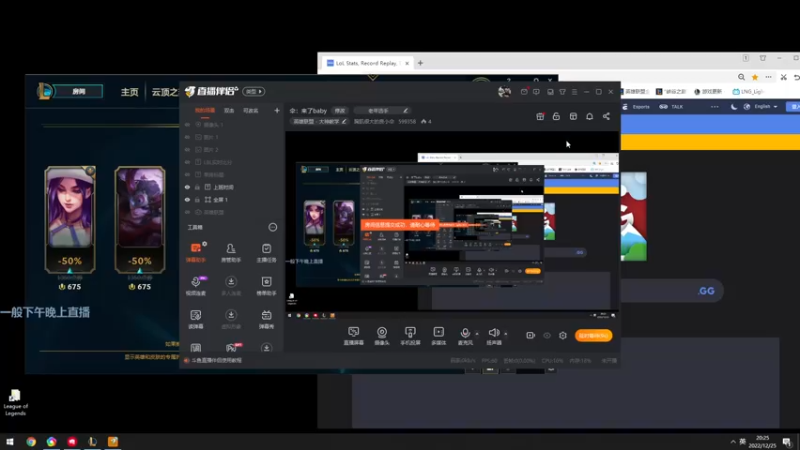
Task: Start recording with the video camera icon
Action: tap(531, 335)
